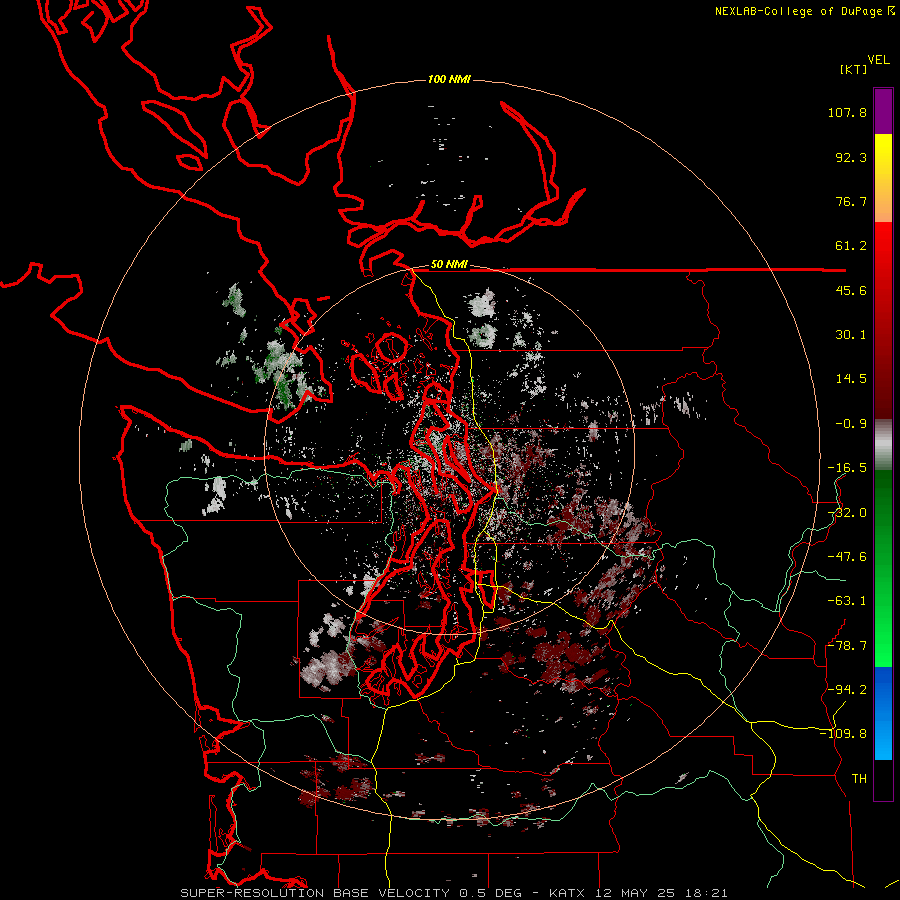This screenshot has height=900, width=900.
Task: Click the -109.8 velocity scale label
Action: [x=844, y=734]
